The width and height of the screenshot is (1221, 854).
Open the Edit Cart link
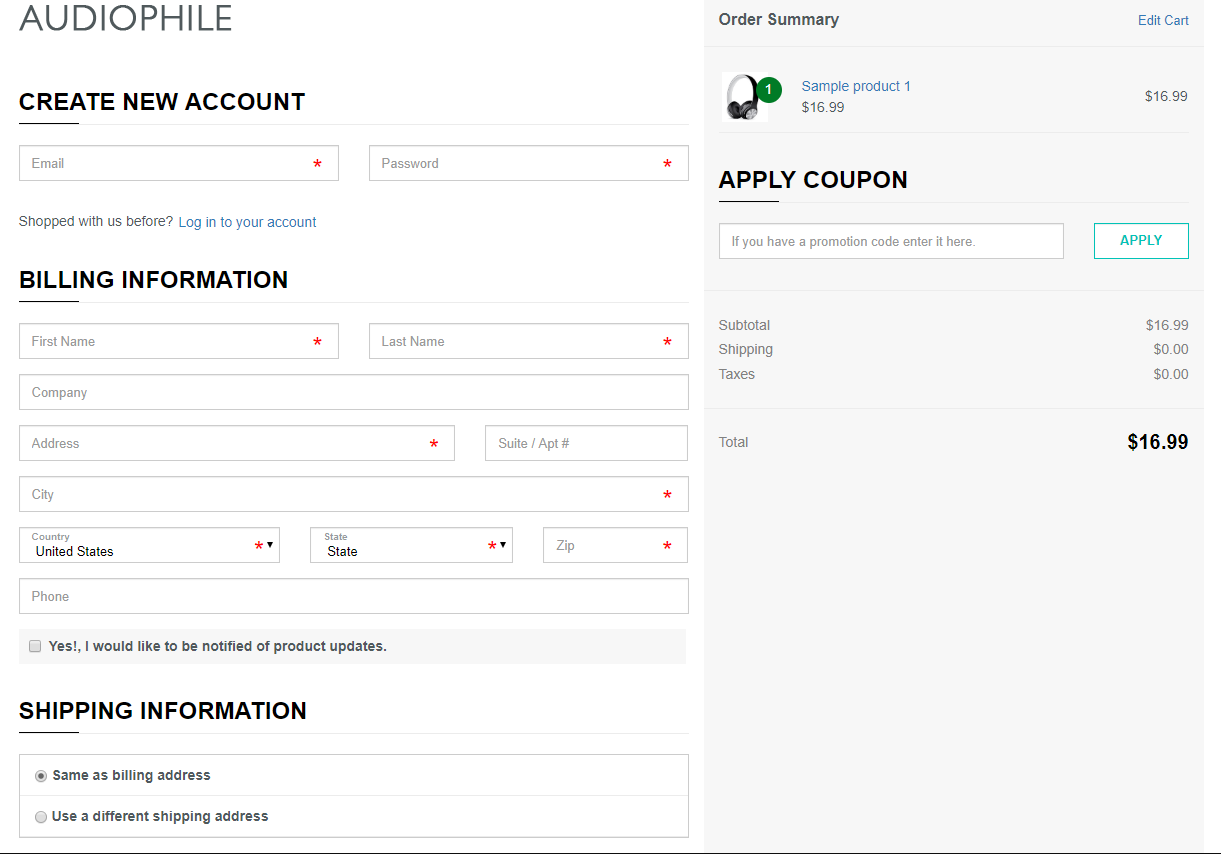[x=1163, y=20]
